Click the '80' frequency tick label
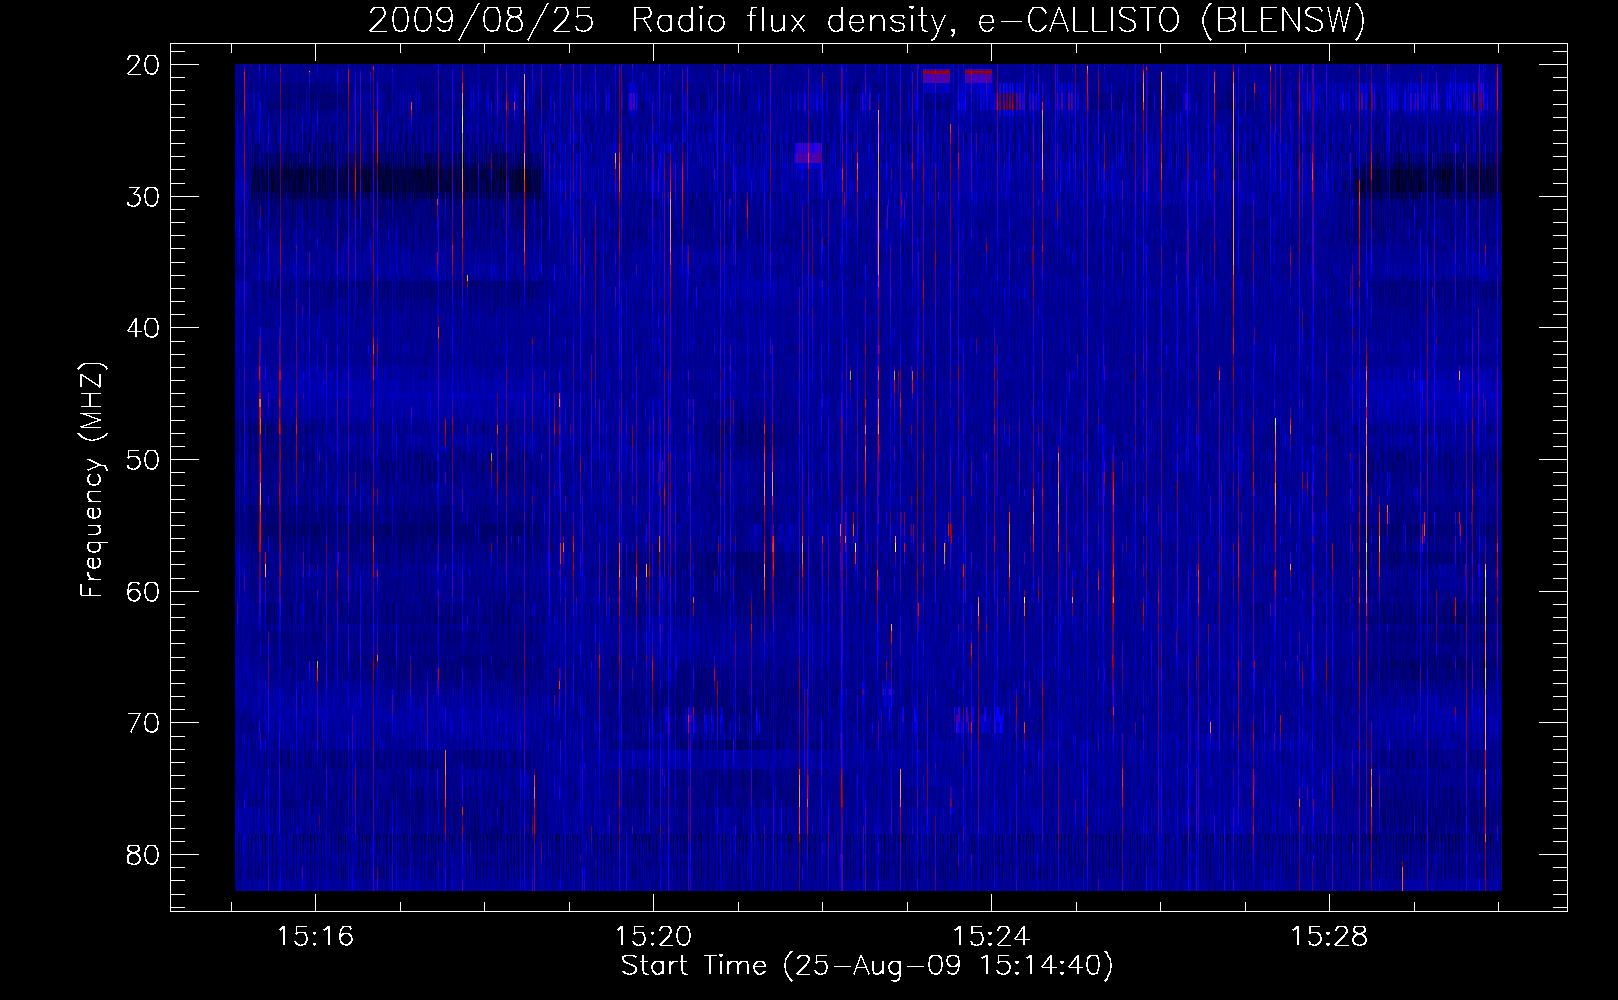The width and height of the screenshot is (1618, 1000). [x=143, y=855]
